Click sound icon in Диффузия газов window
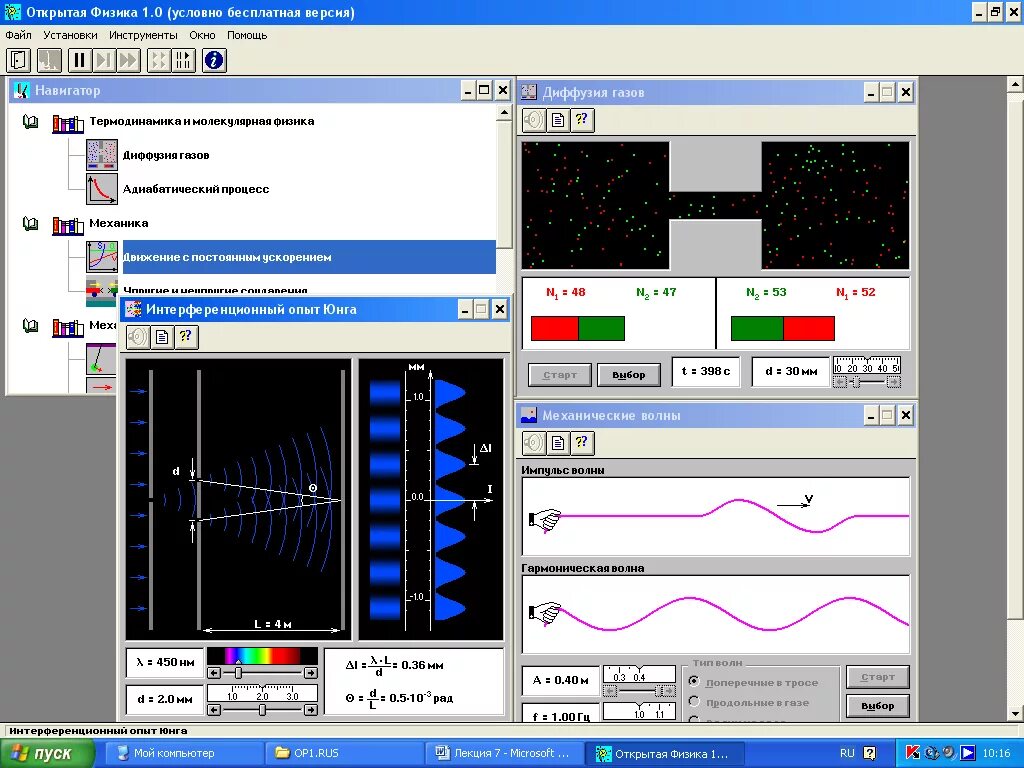Screen dimensions: 1024x768 pyautogui.click(x=534, y=120)
